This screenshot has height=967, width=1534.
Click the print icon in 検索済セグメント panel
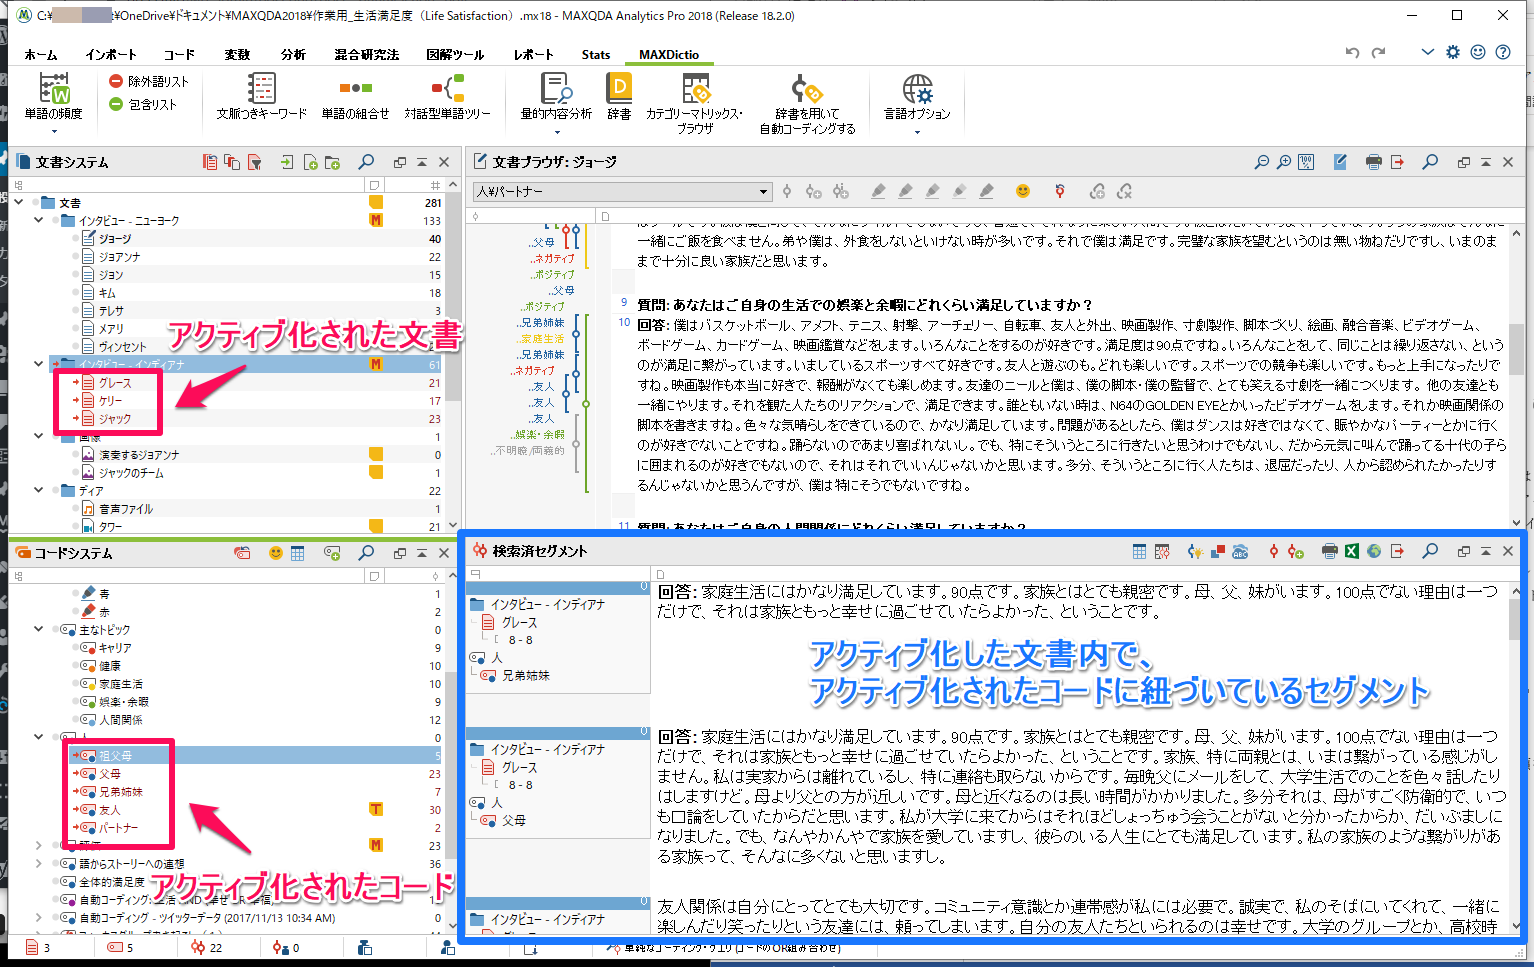coord(1330,551)
